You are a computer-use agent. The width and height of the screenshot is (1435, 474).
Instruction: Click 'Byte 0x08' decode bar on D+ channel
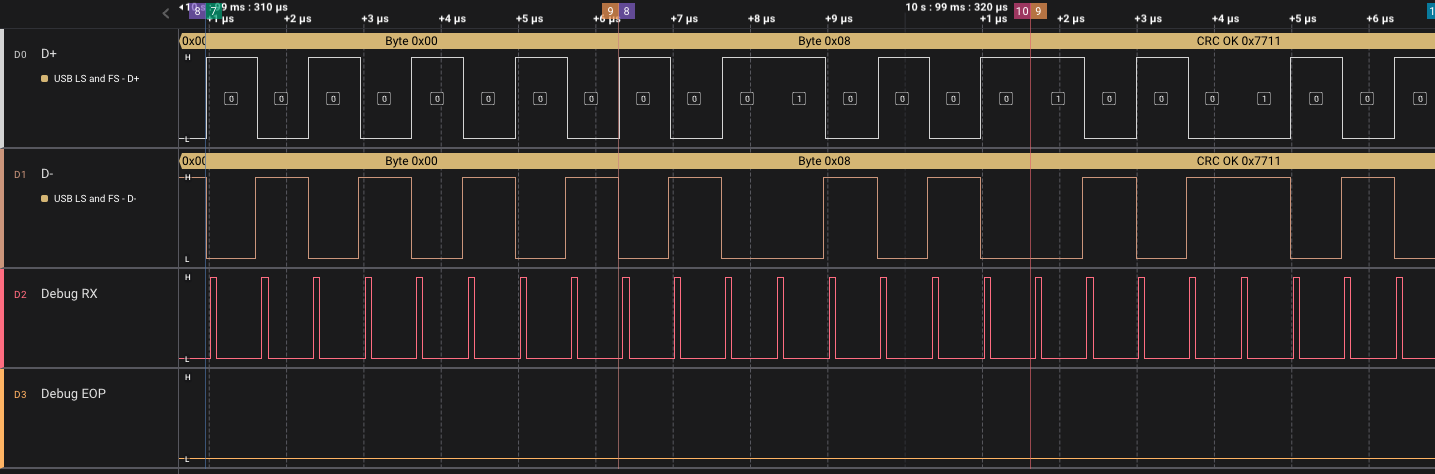pos(824,41)
